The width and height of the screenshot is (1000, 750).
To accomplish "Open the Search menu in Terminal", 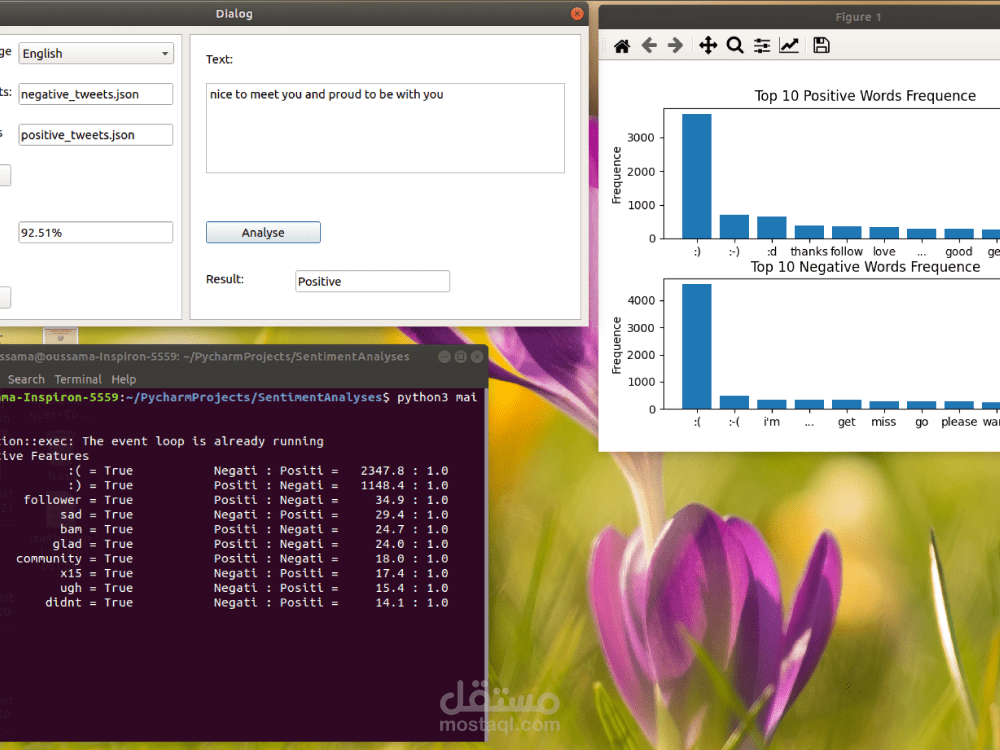I will coord(26,379).
